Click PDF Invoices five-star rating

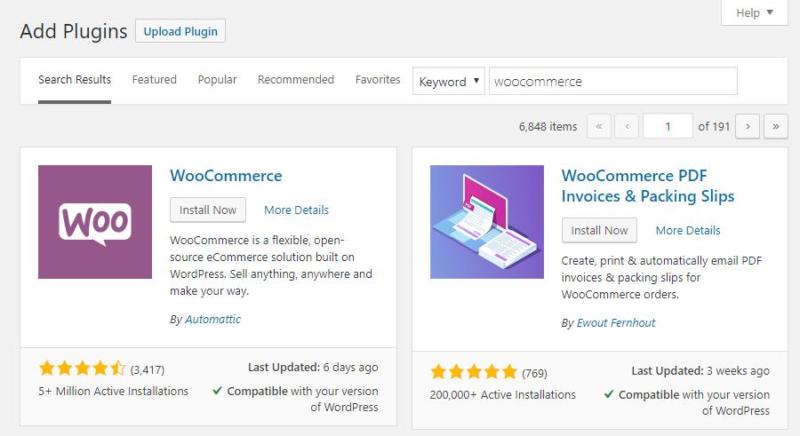pos(474,372)
